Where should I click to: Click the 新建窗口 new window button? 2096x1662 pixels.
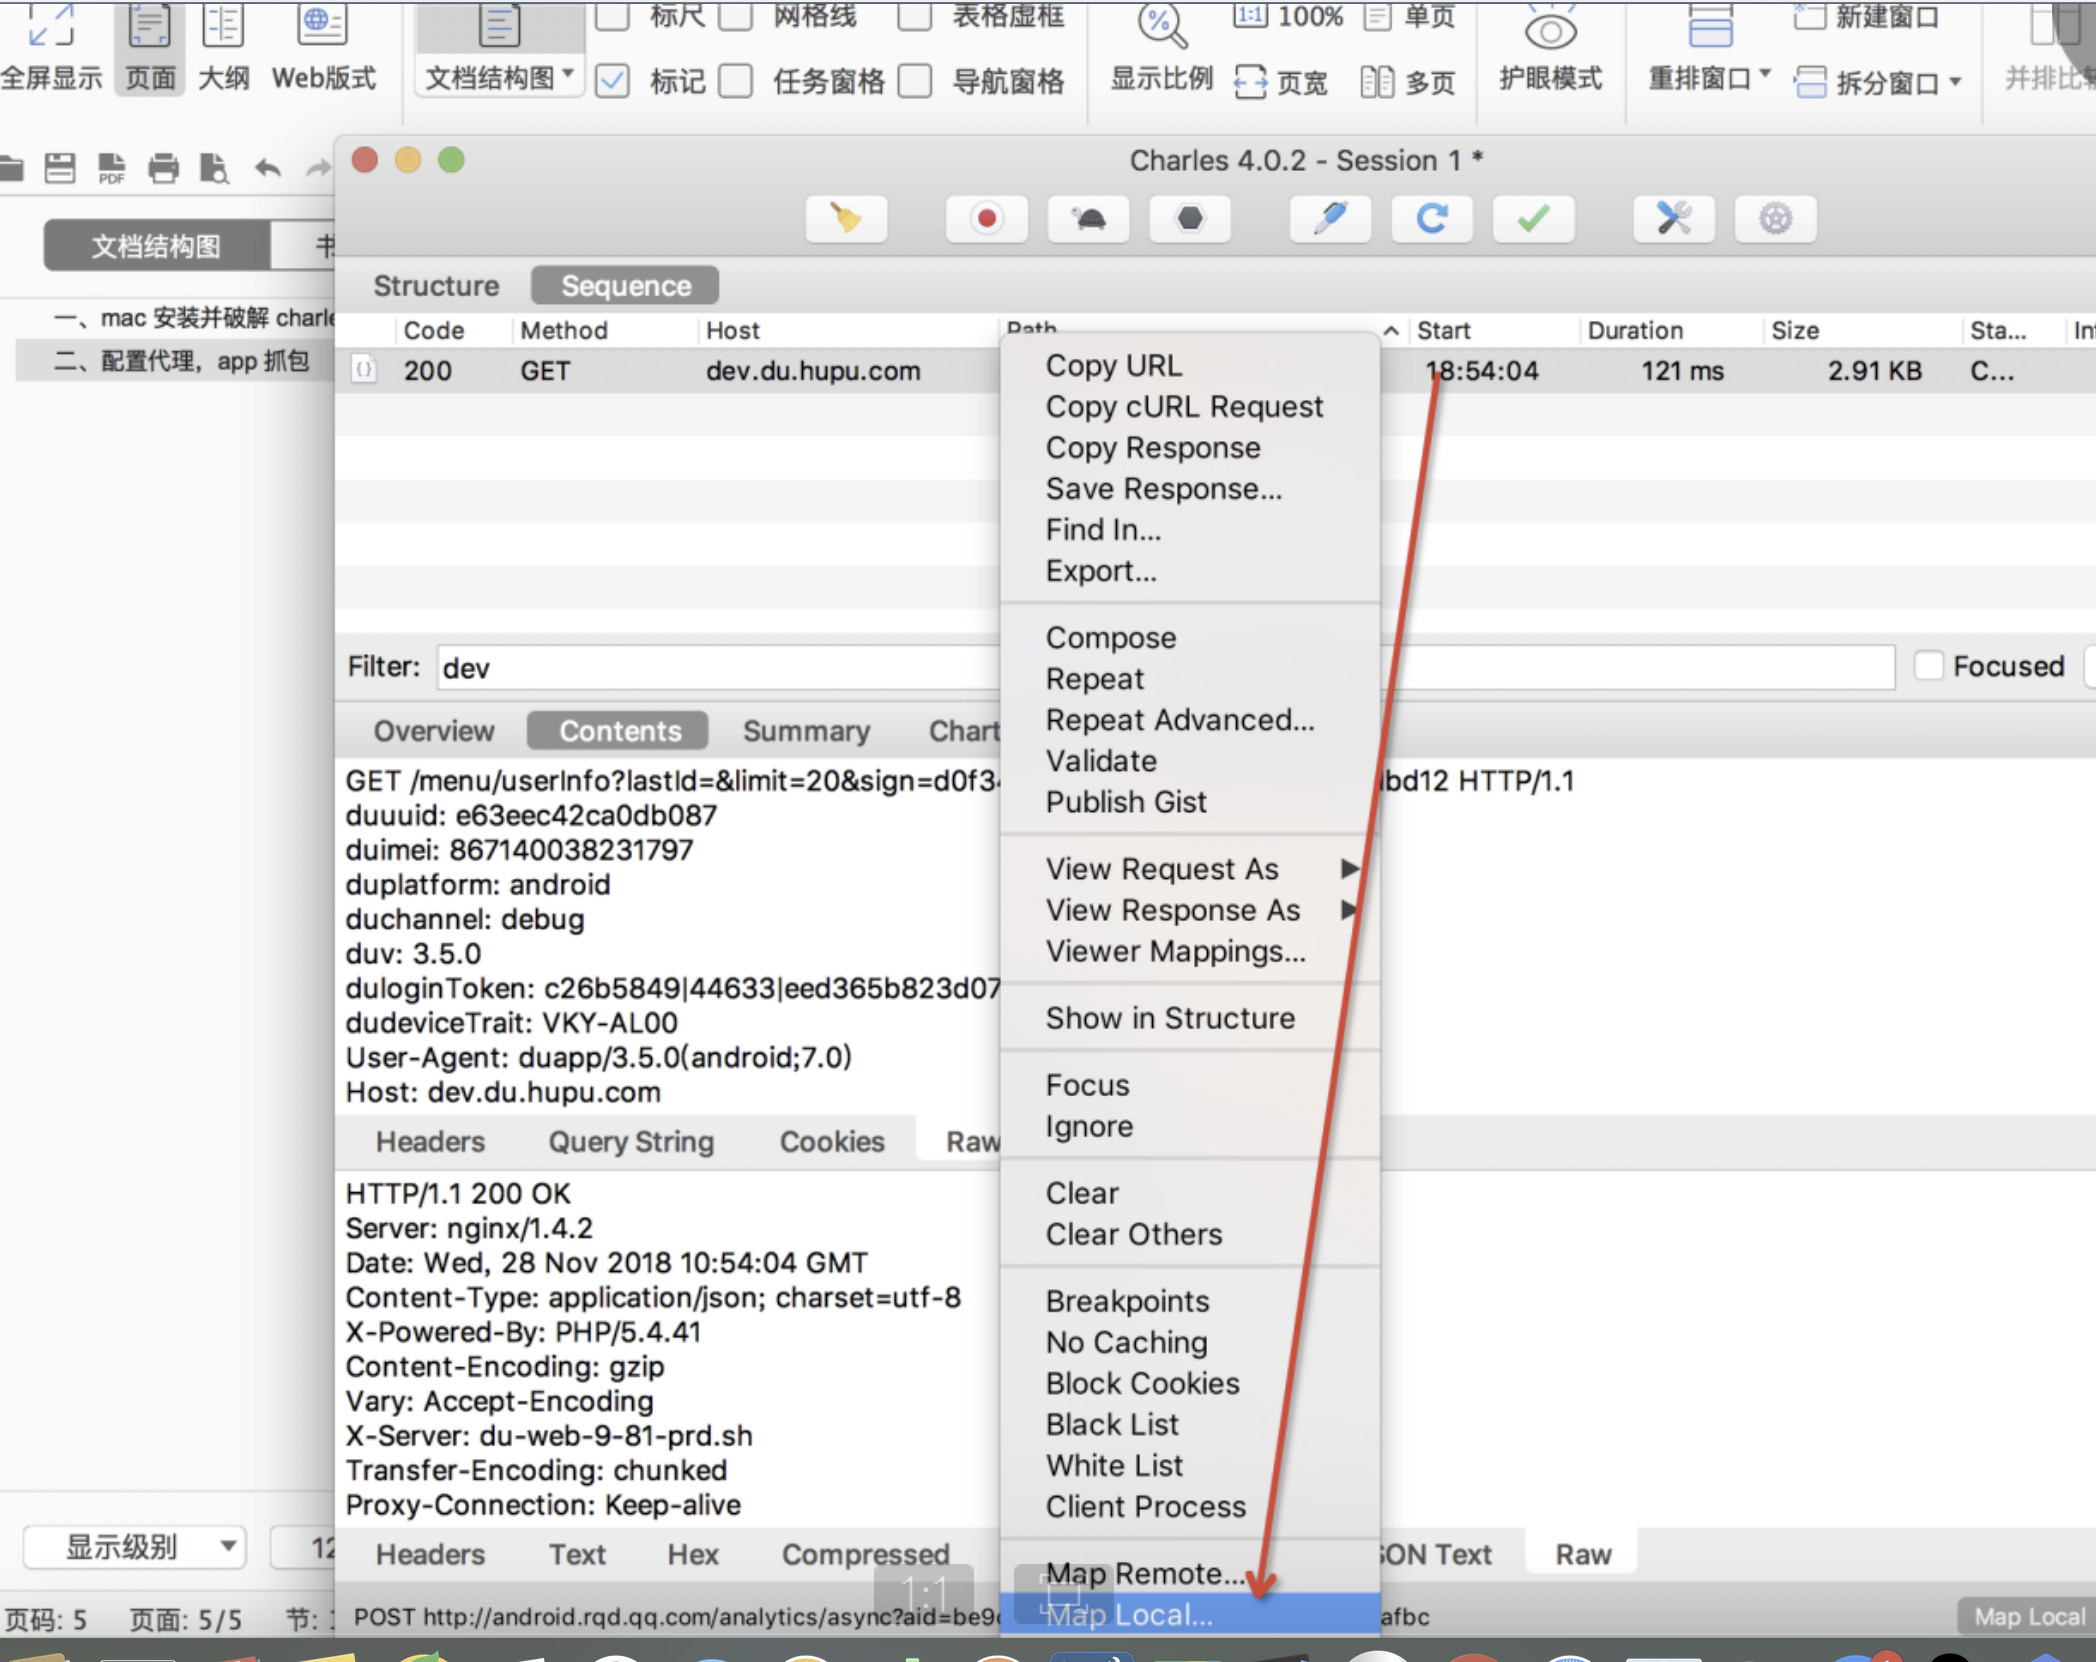[1868, 15]
